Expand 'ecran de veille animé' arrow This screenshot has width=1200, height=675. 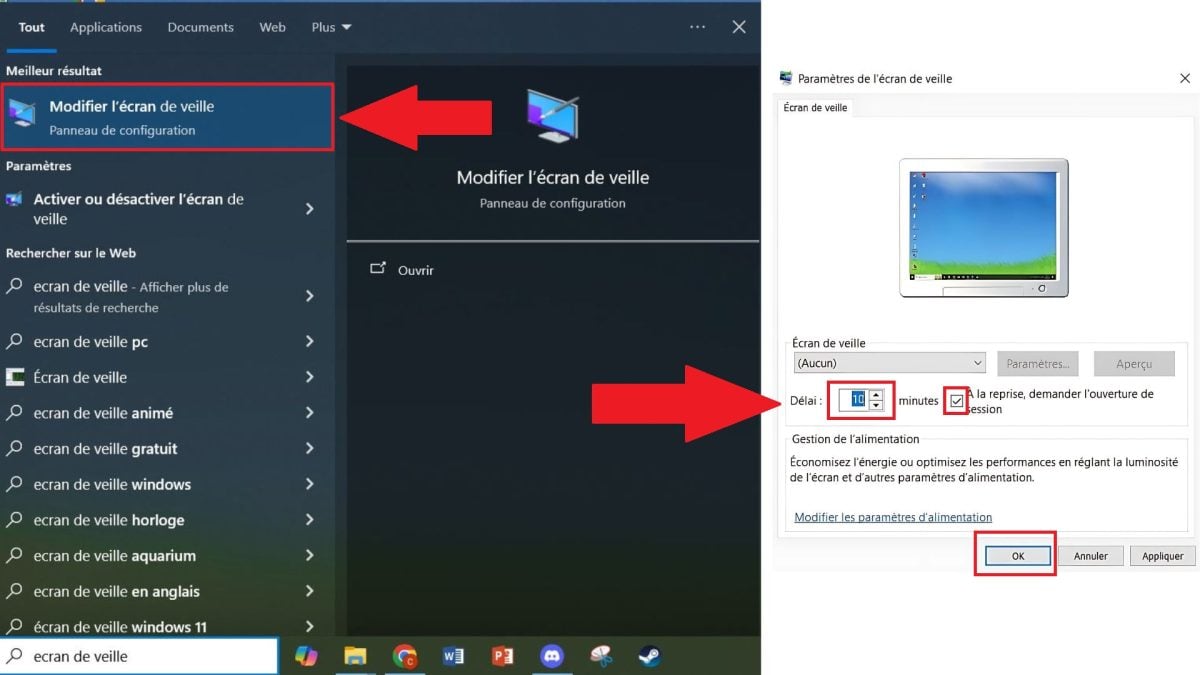point(310,413)
